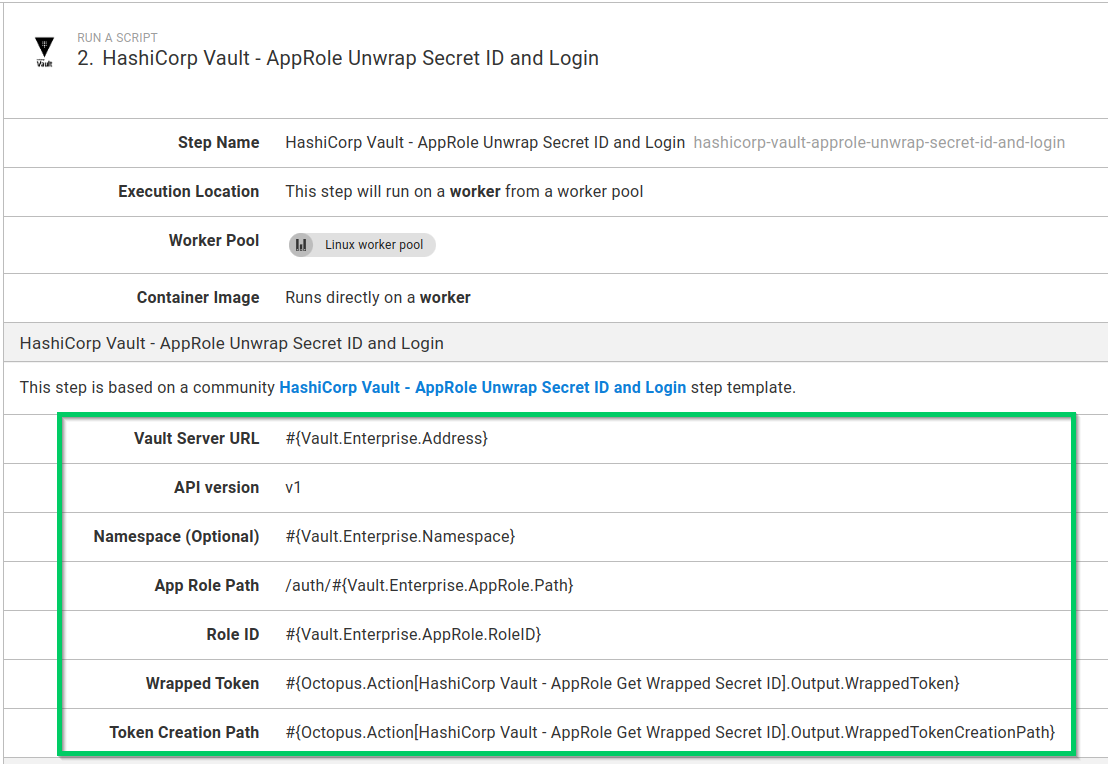Select the Linux worker pool chip
Screen dimensions: 1108x764
tap(361, 244)
